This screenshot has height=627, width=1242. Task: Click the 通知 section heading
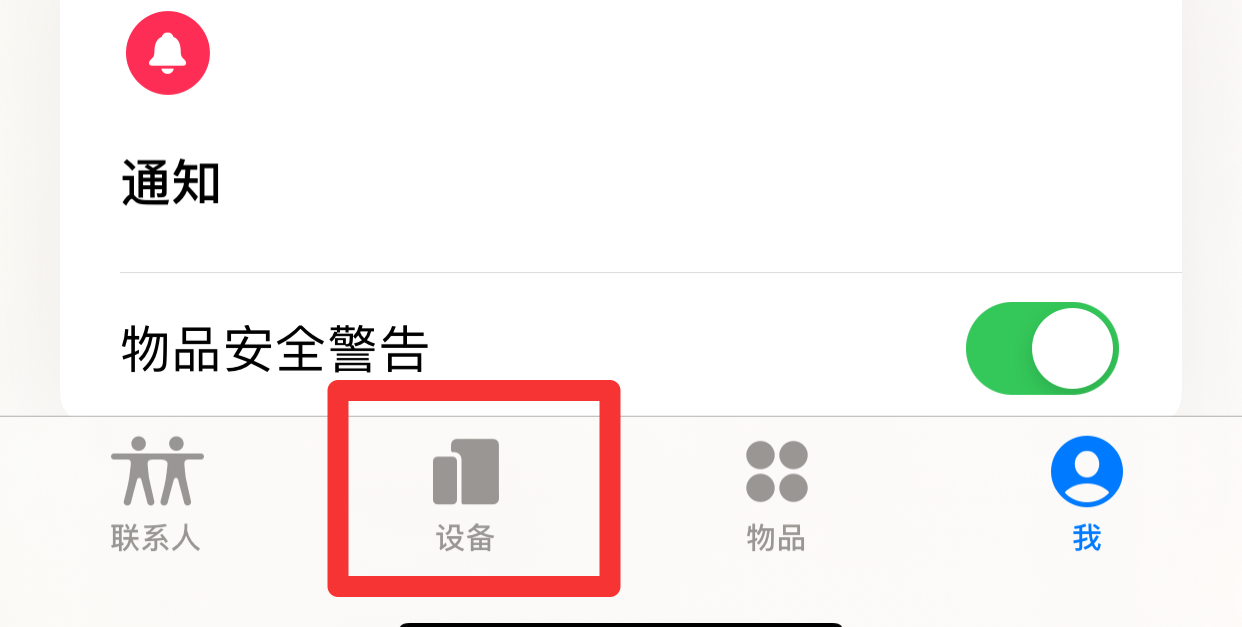pyautogui.click(x=171, y=183)
